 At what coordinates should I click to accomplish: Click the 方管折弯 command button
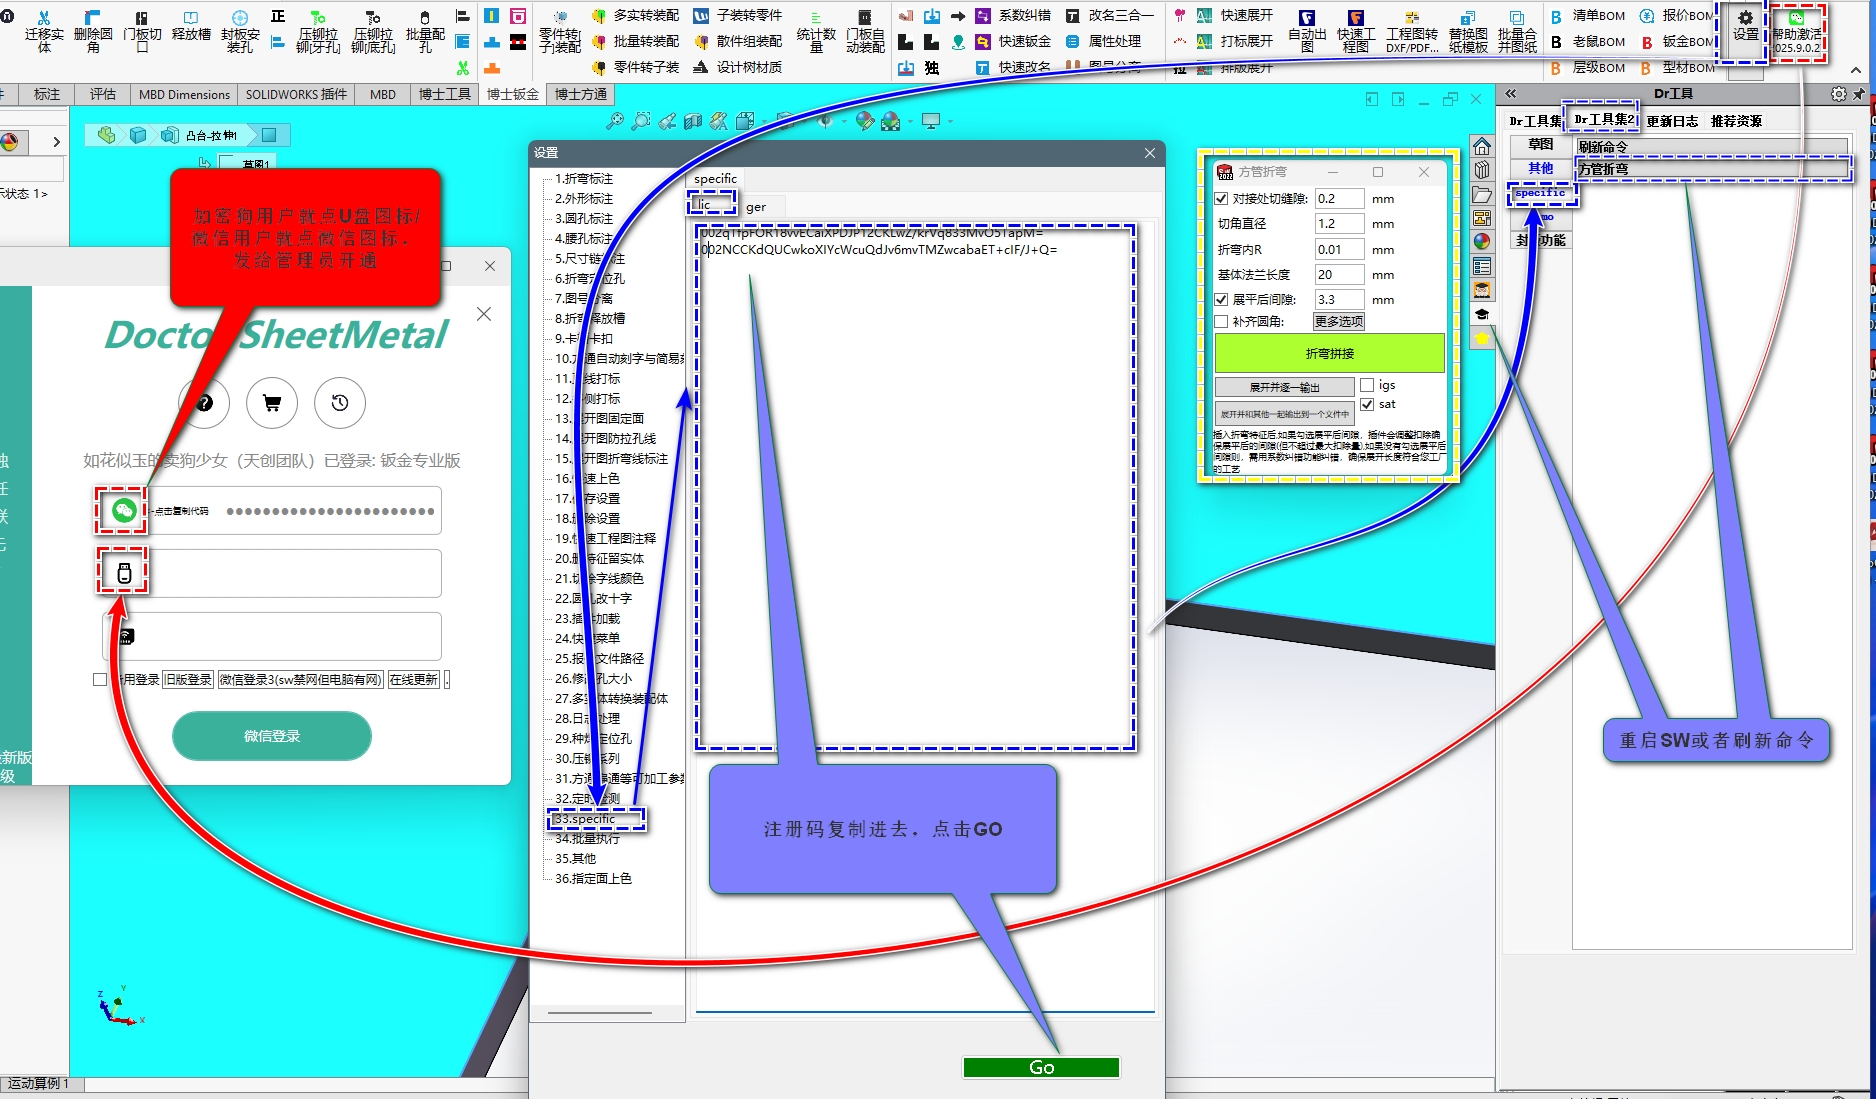1711,169
